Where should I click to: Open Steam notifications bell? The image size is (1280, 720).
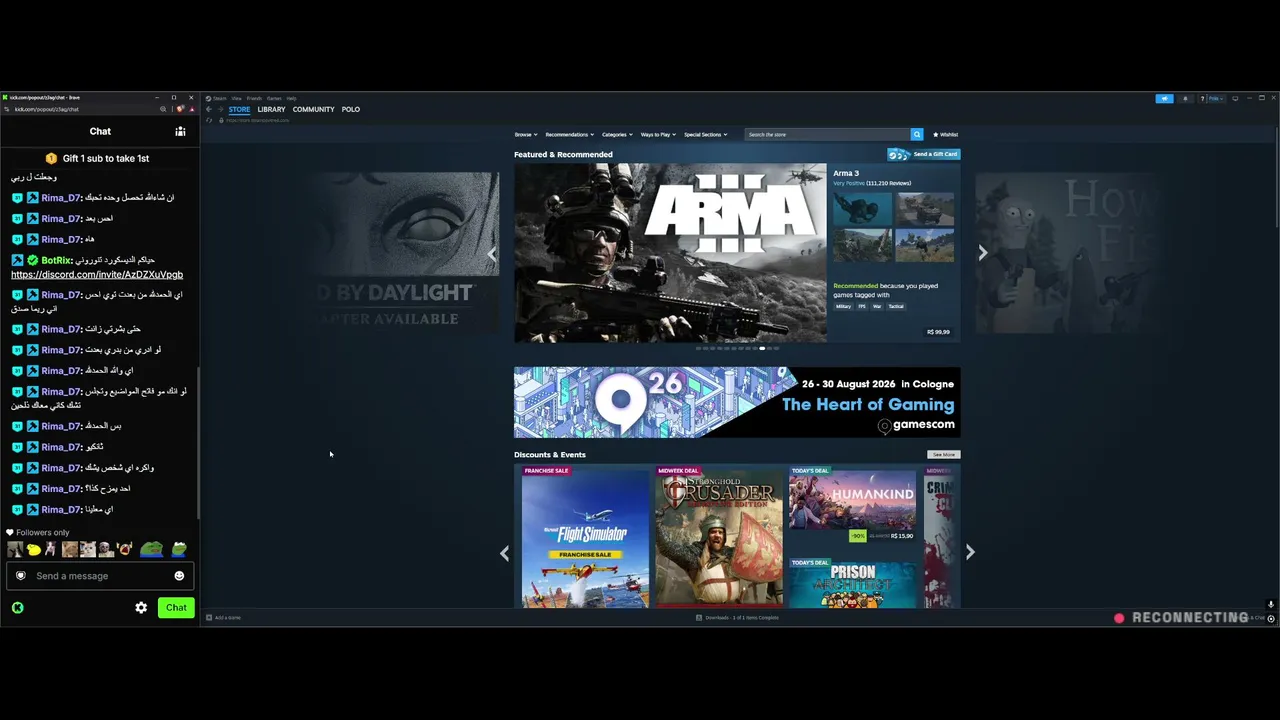(x=1186, y=98)
